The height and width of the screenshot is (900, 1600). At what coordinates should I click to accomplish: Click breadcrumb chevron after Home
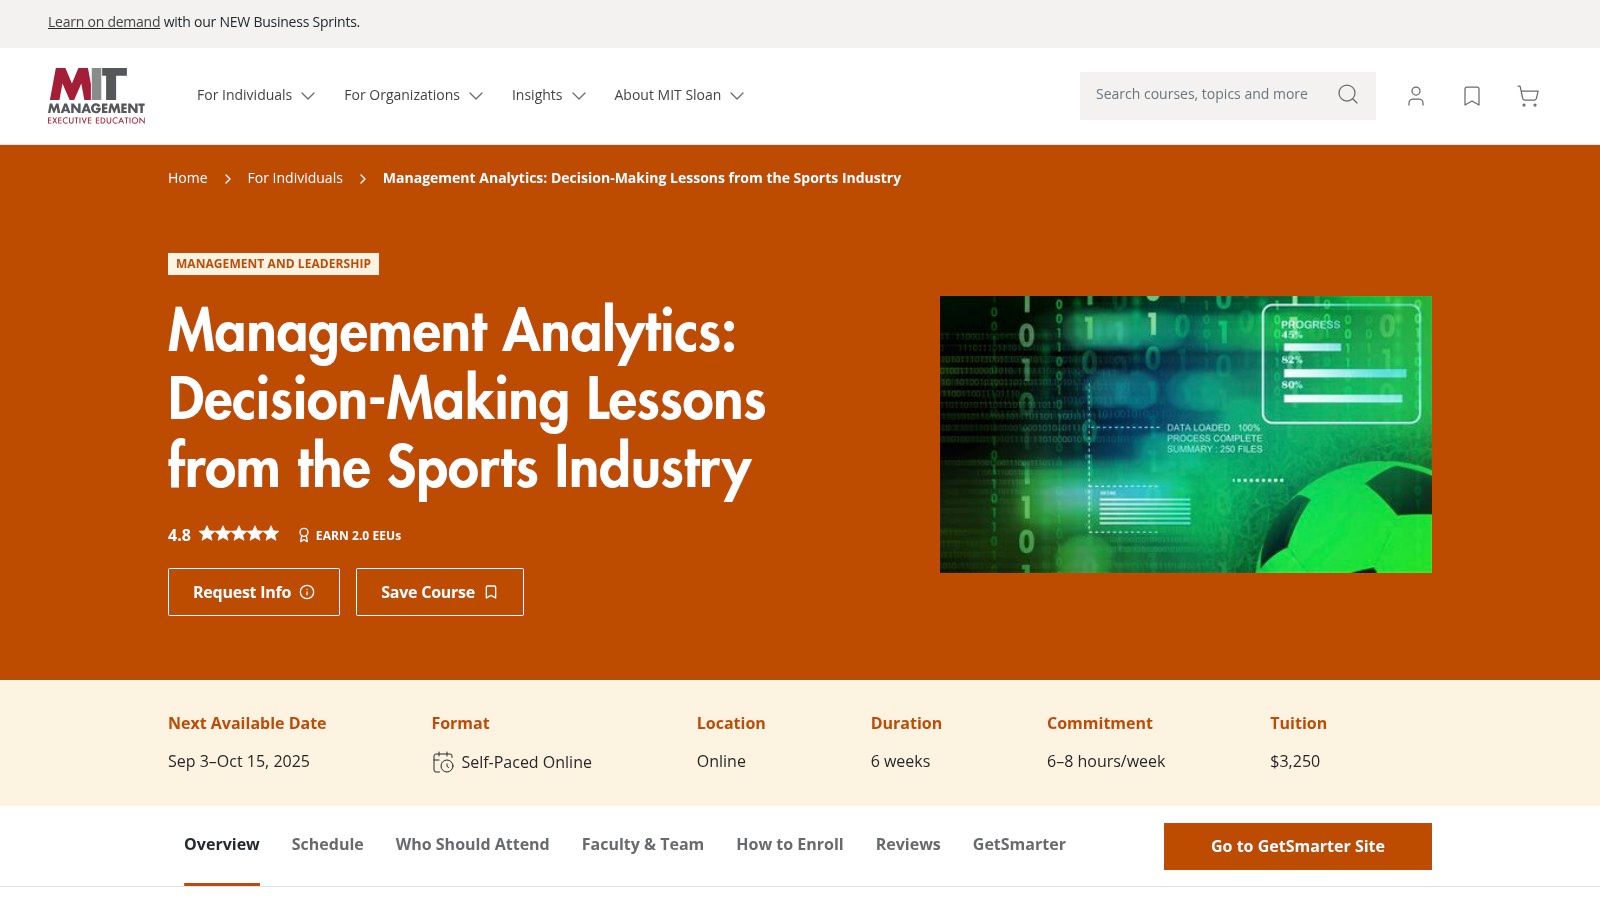[228, 178]
